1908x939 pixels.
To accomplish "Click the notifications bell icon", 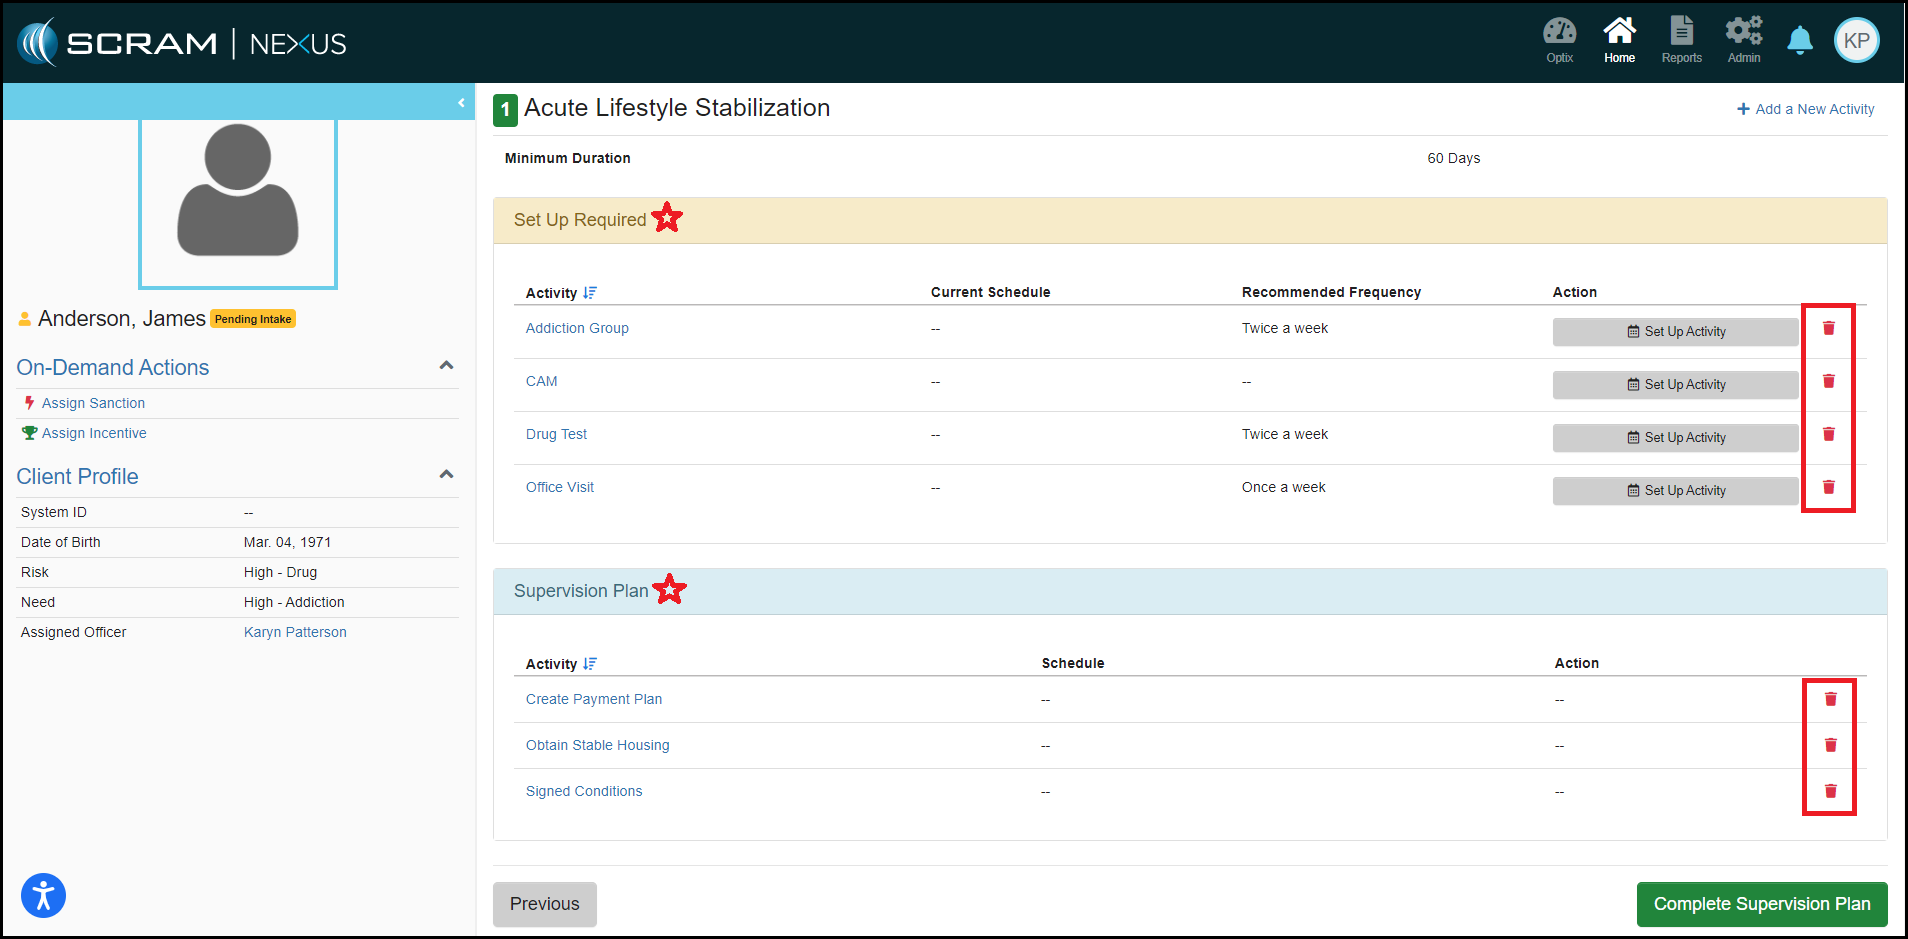I will 1799,41.
